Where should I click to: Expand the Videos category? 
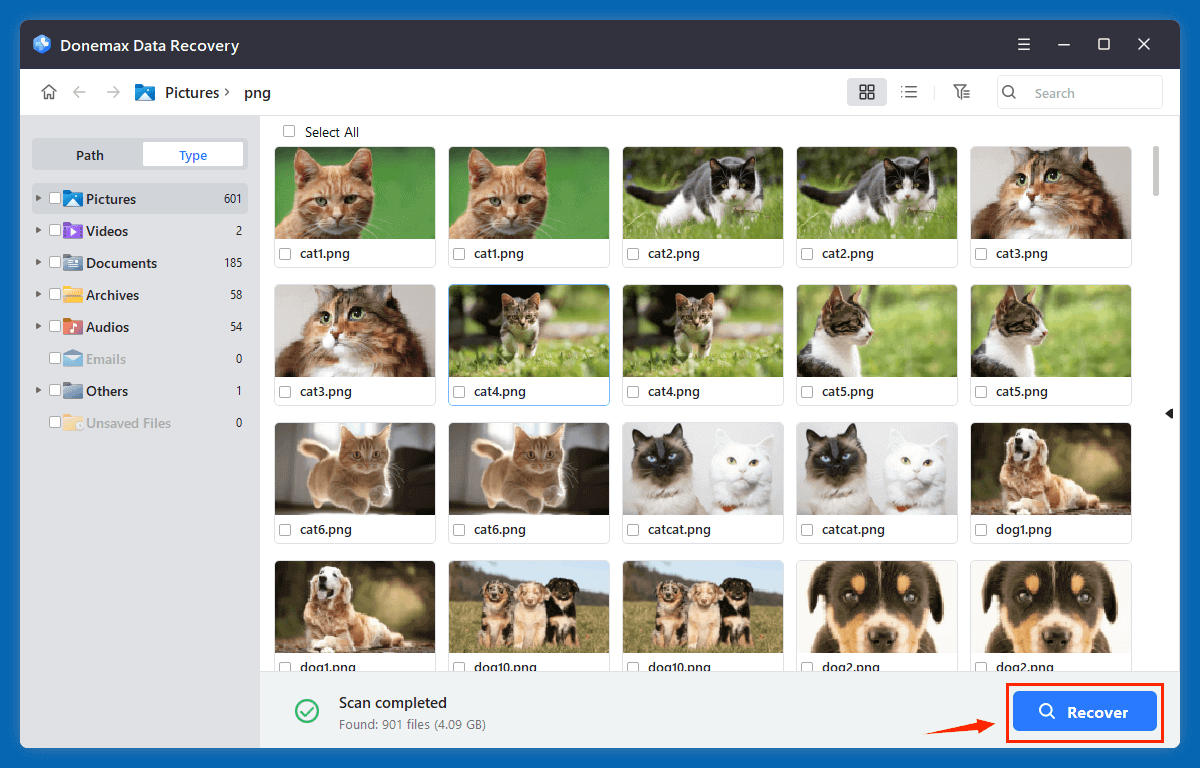(37, 230)
